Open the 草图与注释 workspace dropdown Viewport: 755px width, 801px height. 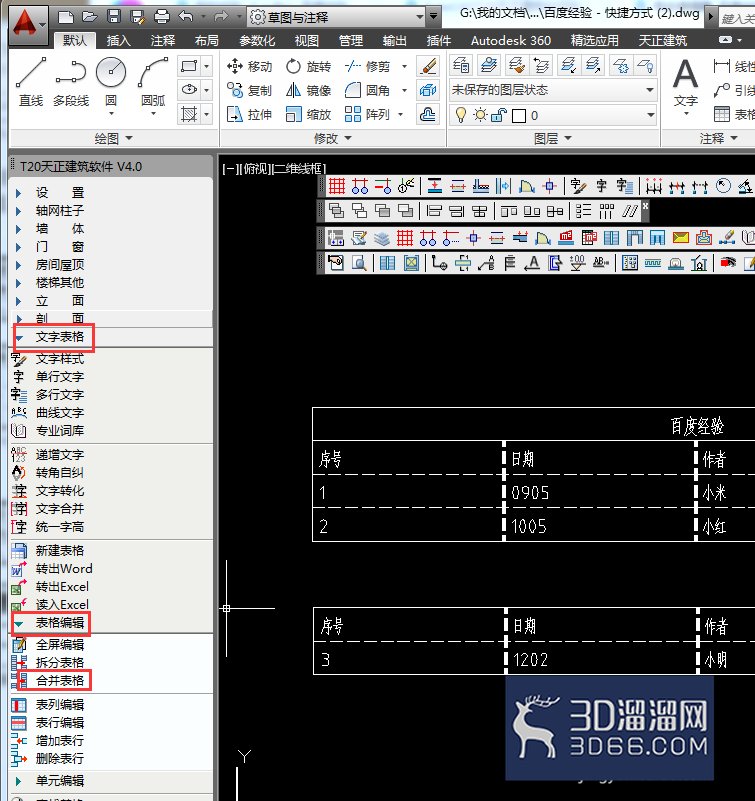(337, 17)
